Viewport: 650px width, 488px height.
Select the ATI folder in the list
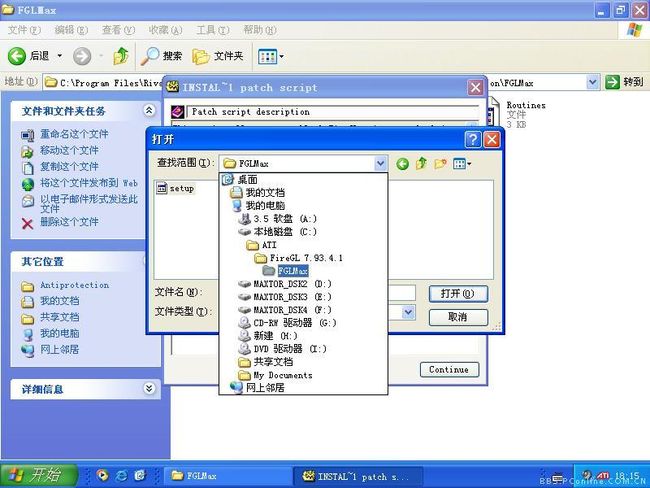269,245
